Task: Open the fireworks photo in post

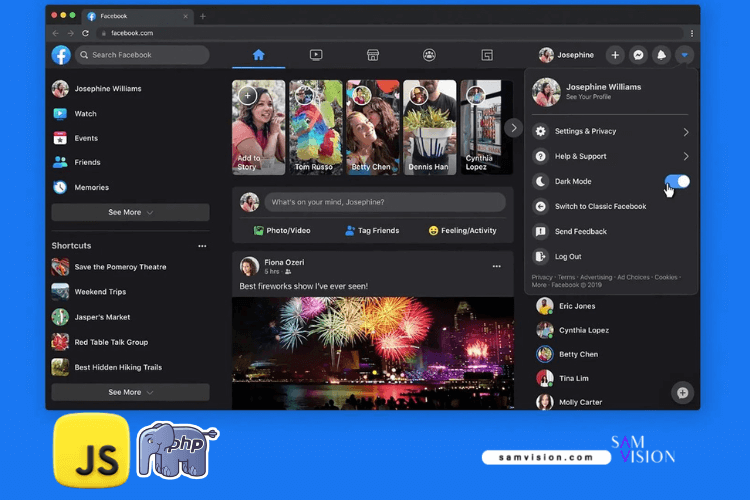Action: click(373, 353)
